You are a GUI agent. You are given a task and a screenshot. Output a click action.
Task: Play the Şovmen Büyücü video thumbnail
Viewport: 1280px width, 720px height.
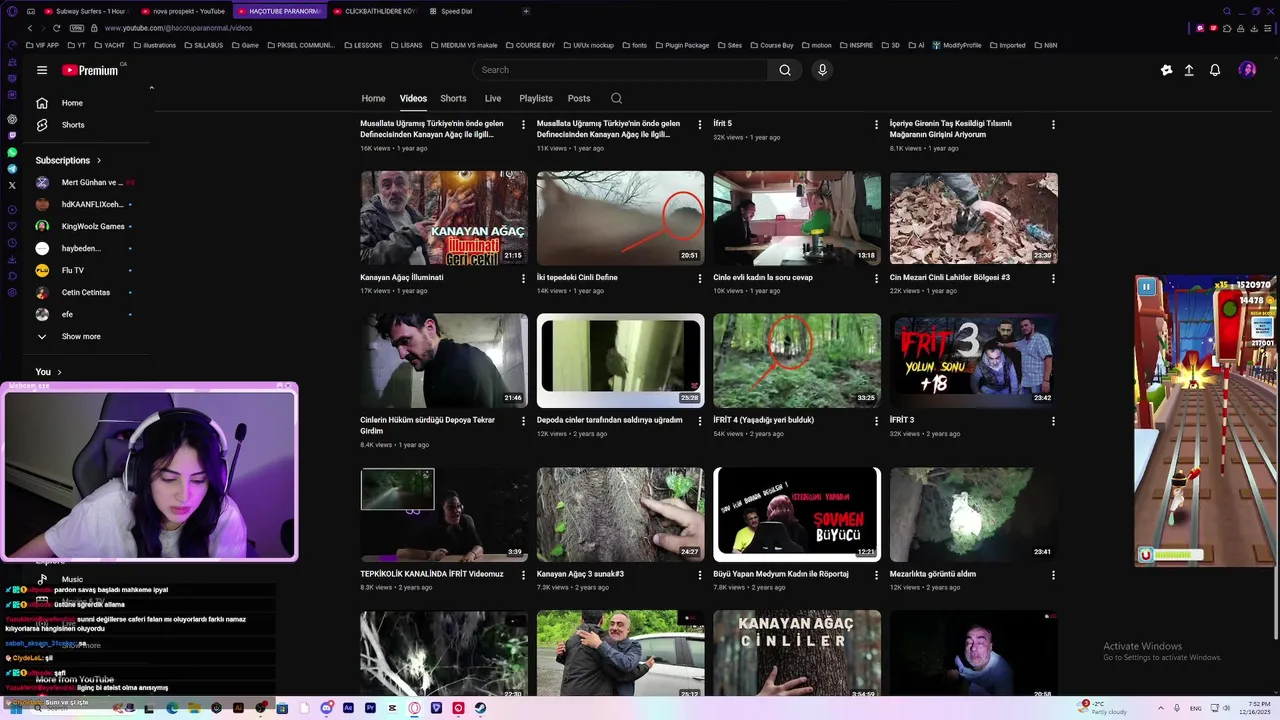click(x=797, y=513)
